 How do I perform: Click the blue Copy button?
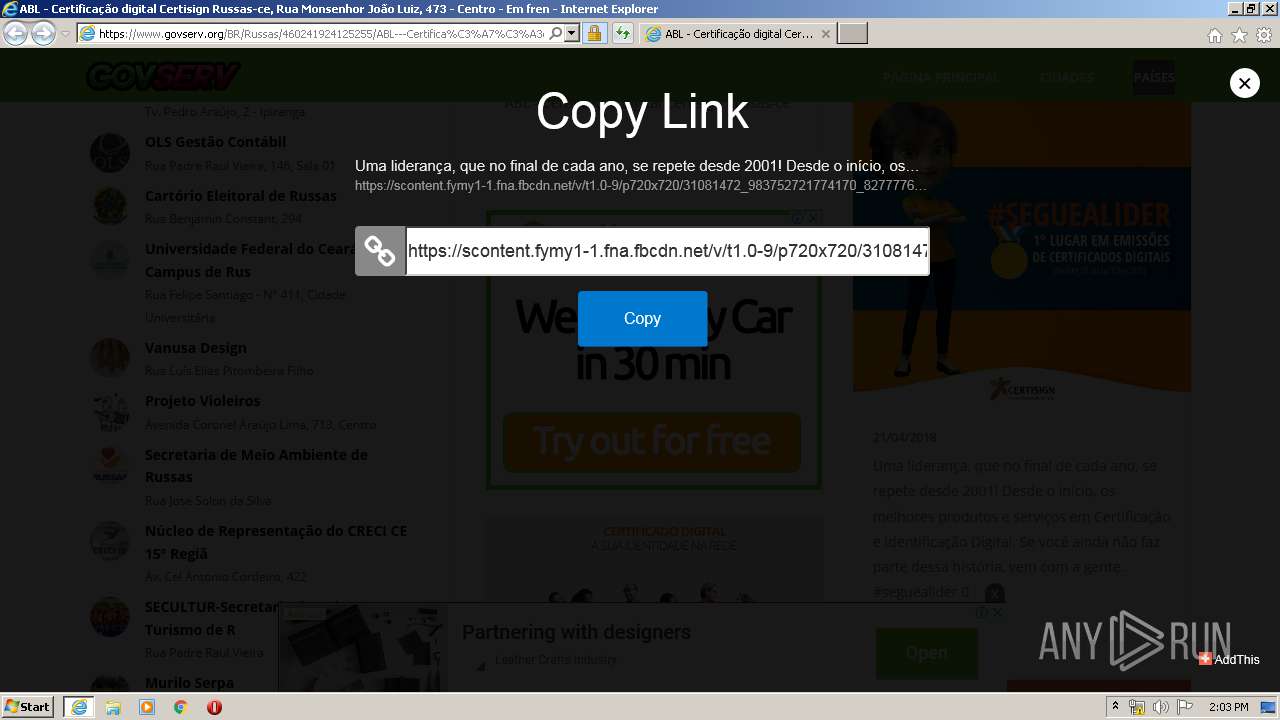(642, 318)
